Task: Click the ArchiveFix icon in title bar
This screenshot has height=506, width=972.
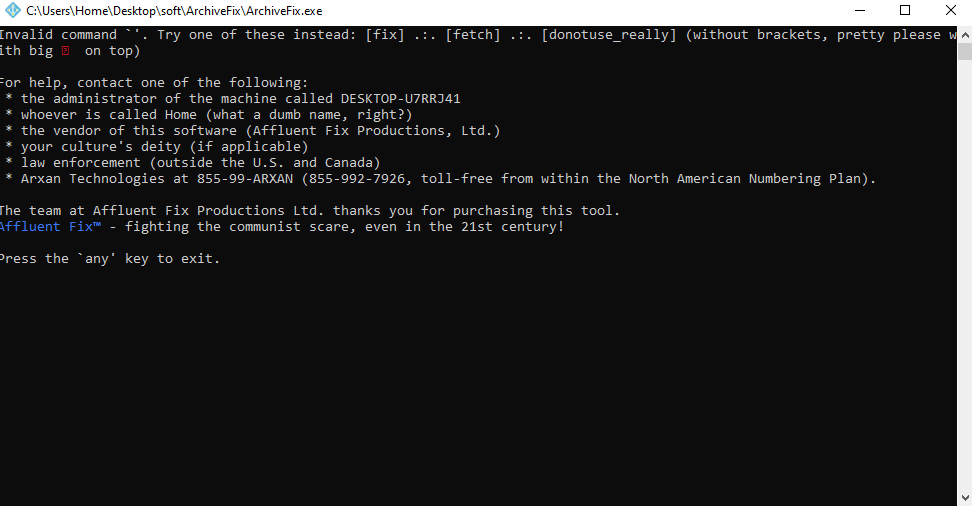Action: coord(12,11)
